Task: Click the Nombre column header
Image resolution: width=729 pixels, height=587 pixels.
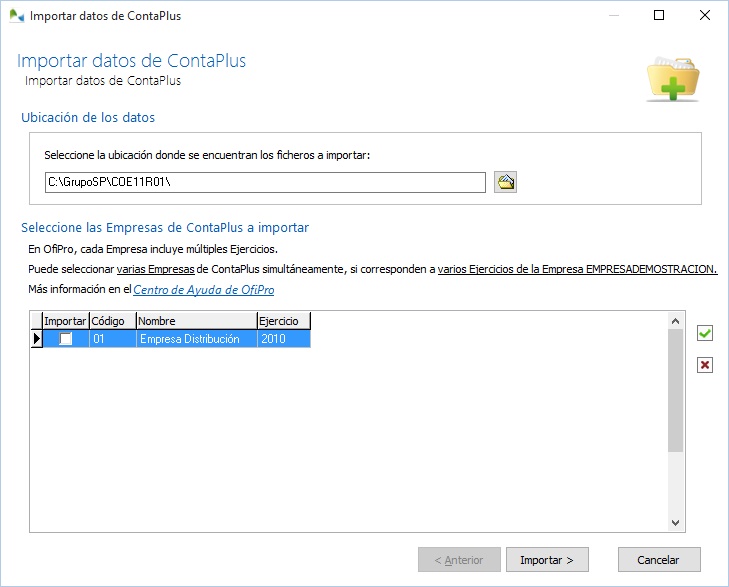Action: (195, 321)
